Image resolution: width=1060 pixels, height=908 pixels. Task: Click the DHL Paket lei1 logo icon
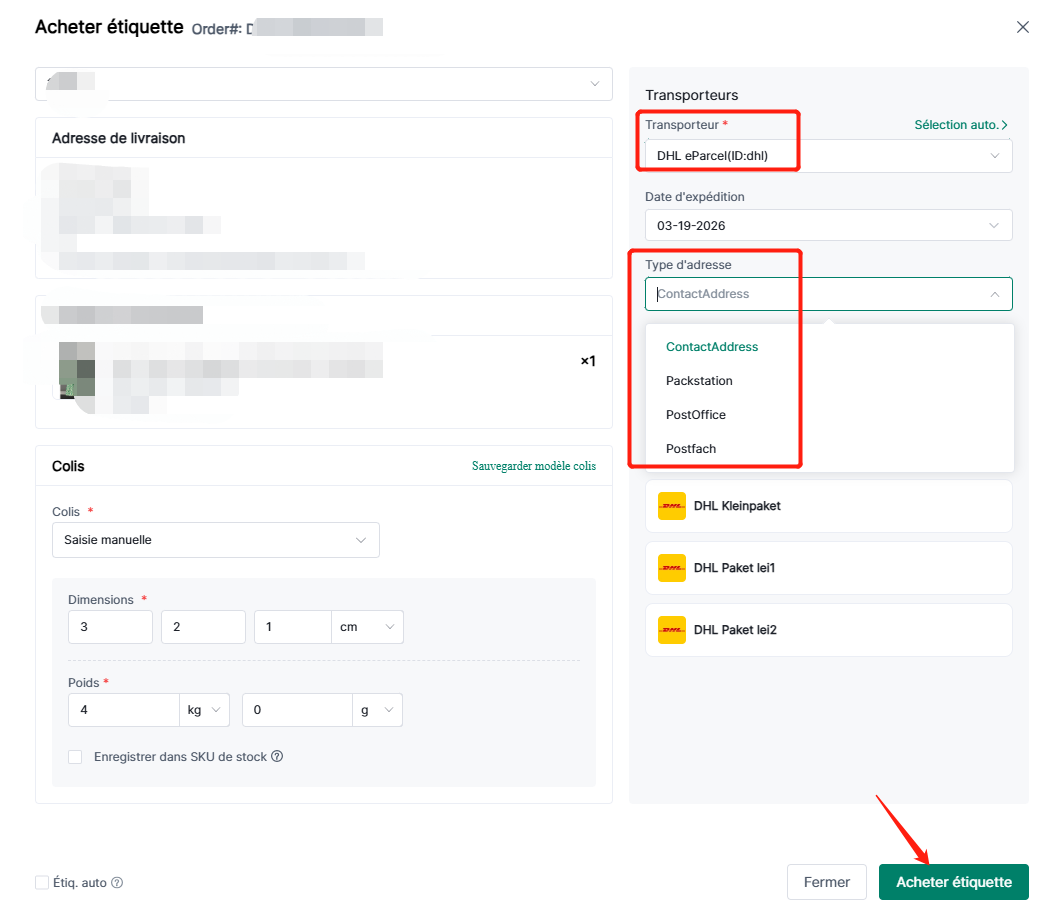pos(671,568)
